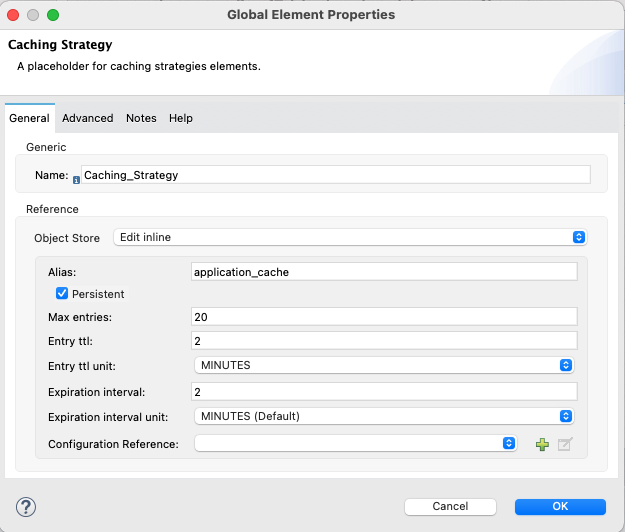Expand the Entry ttl unit dropdown
This screenshot has width=625, height=532.
pos(384,365)
